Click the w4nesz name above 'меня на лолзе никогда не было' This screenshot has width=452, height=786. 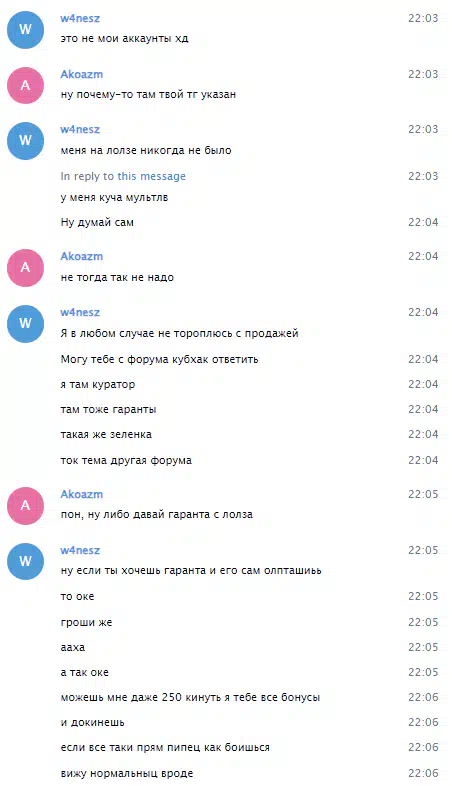pyautogui.click(x=80, y=129)
